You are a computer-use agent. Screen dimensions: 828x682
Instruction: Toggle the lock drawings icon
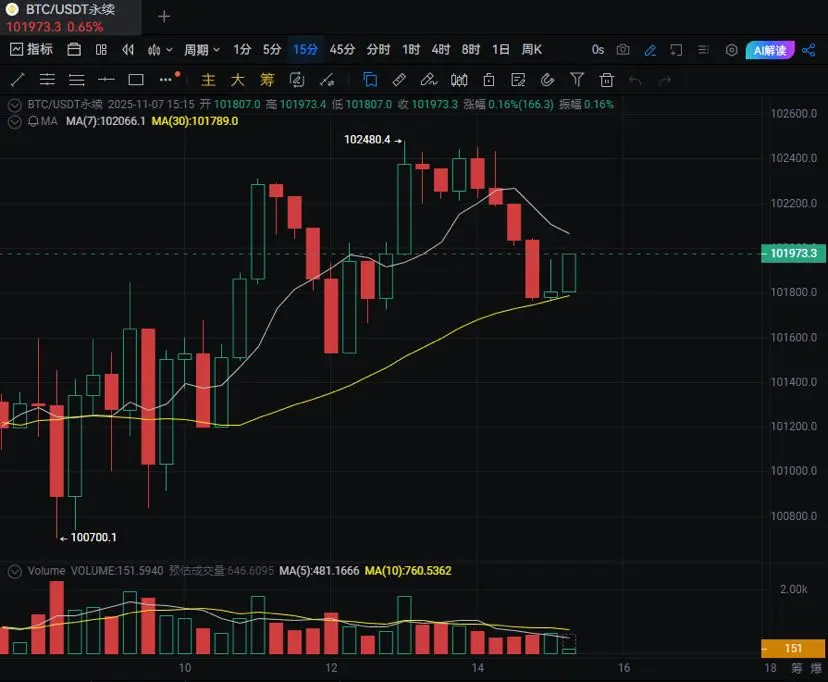489,80
